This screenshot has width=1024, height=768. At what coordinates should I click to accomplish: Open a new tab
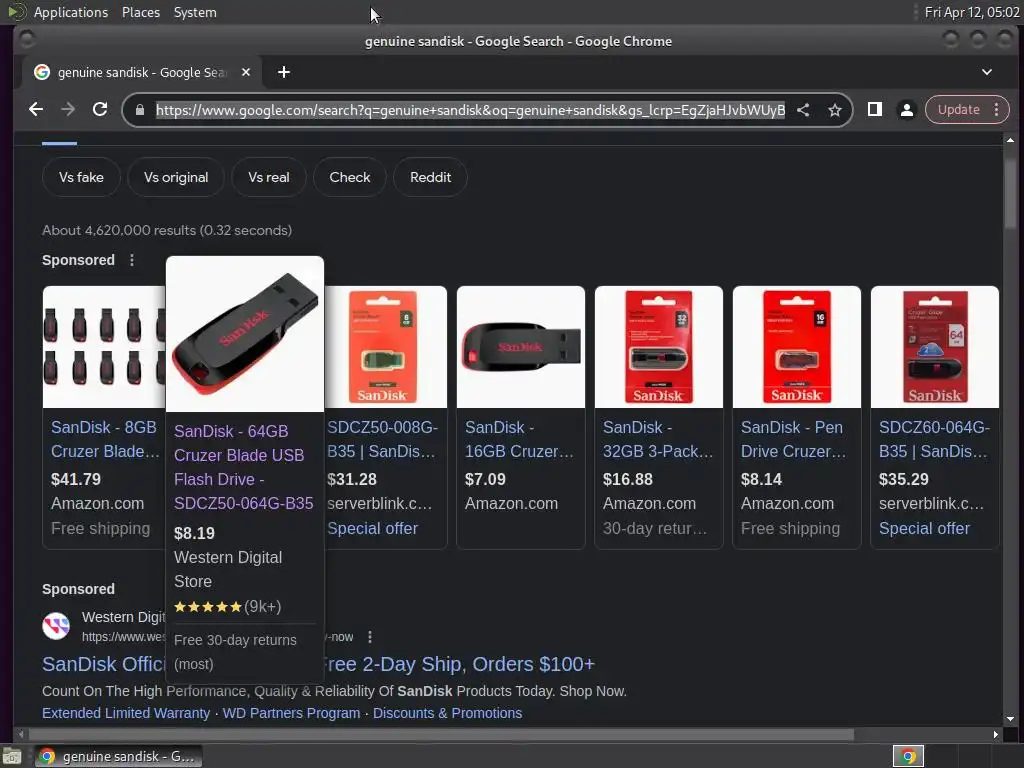point(283,72)
